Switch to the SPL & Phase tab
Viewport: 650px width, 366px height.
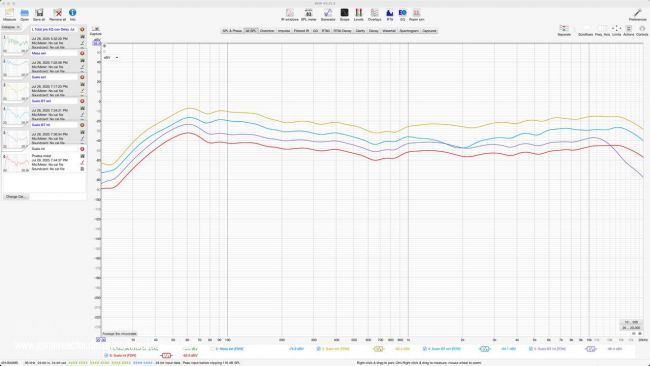pos(232,31)
